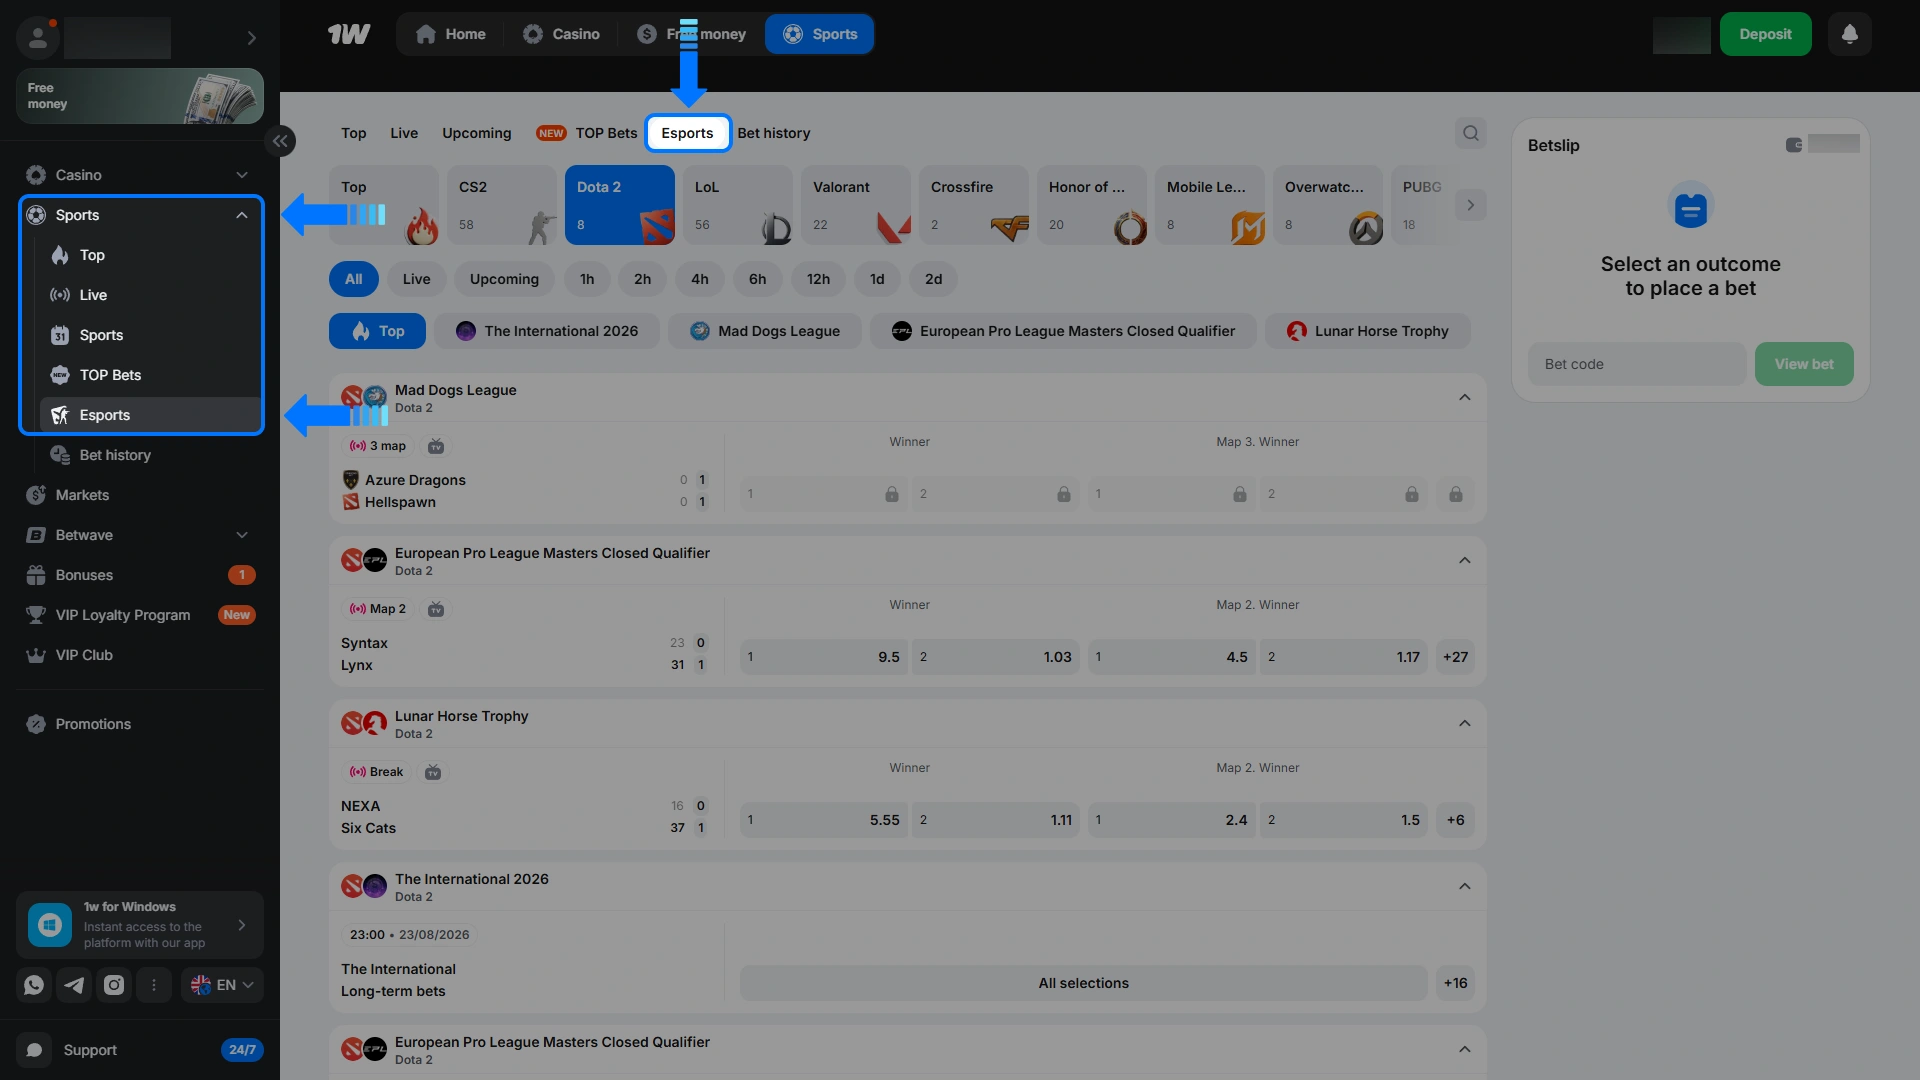The width and height of the screenshot is (1920, 1080).
Task: Open the user profile avatar
Action: pos(38,38)
